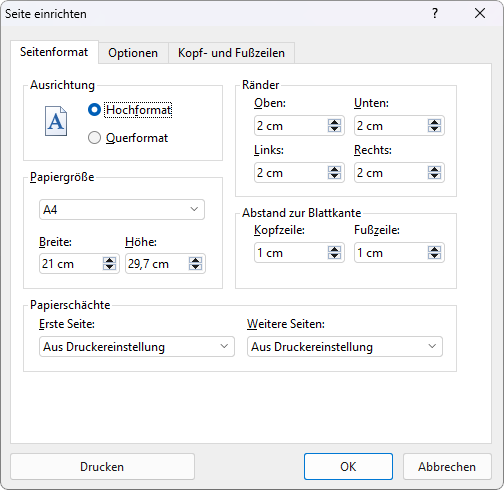504x490 pixels.
Task: Click the help question mark icon
Action: pyautogui.click(x=435, y=13)
